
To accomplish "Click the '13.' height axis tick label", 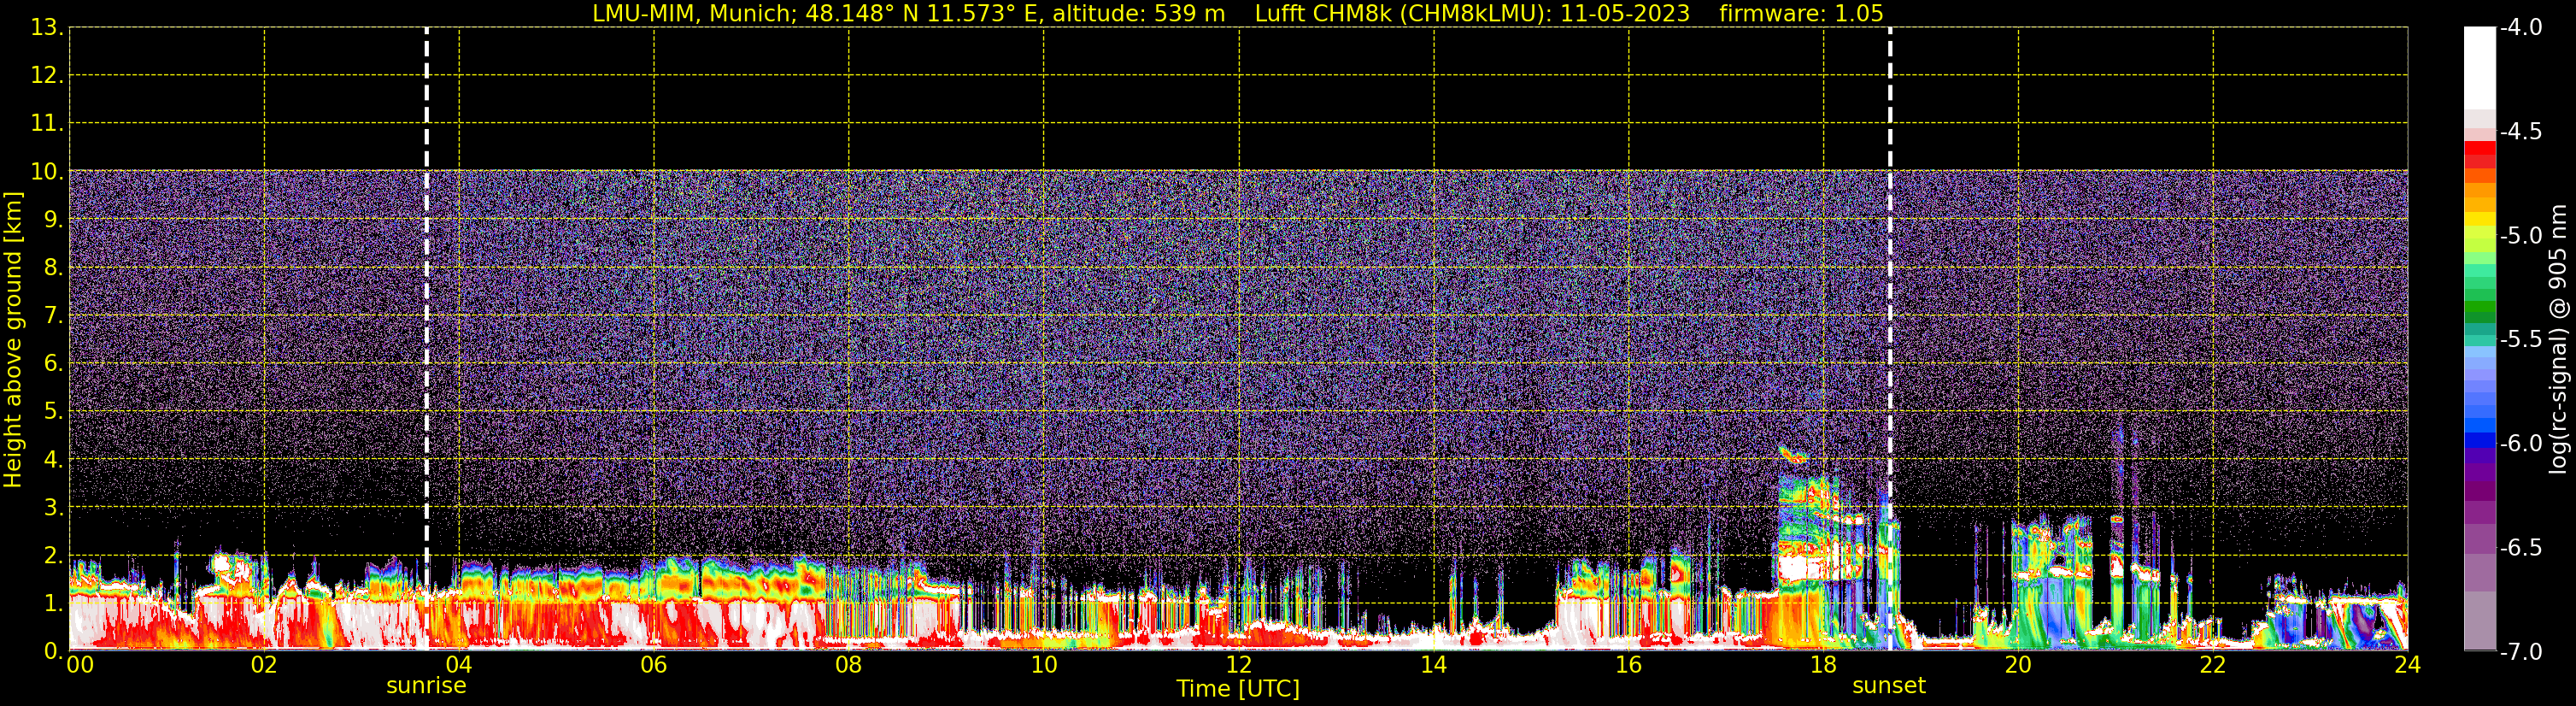I will (x=47, y=28).
